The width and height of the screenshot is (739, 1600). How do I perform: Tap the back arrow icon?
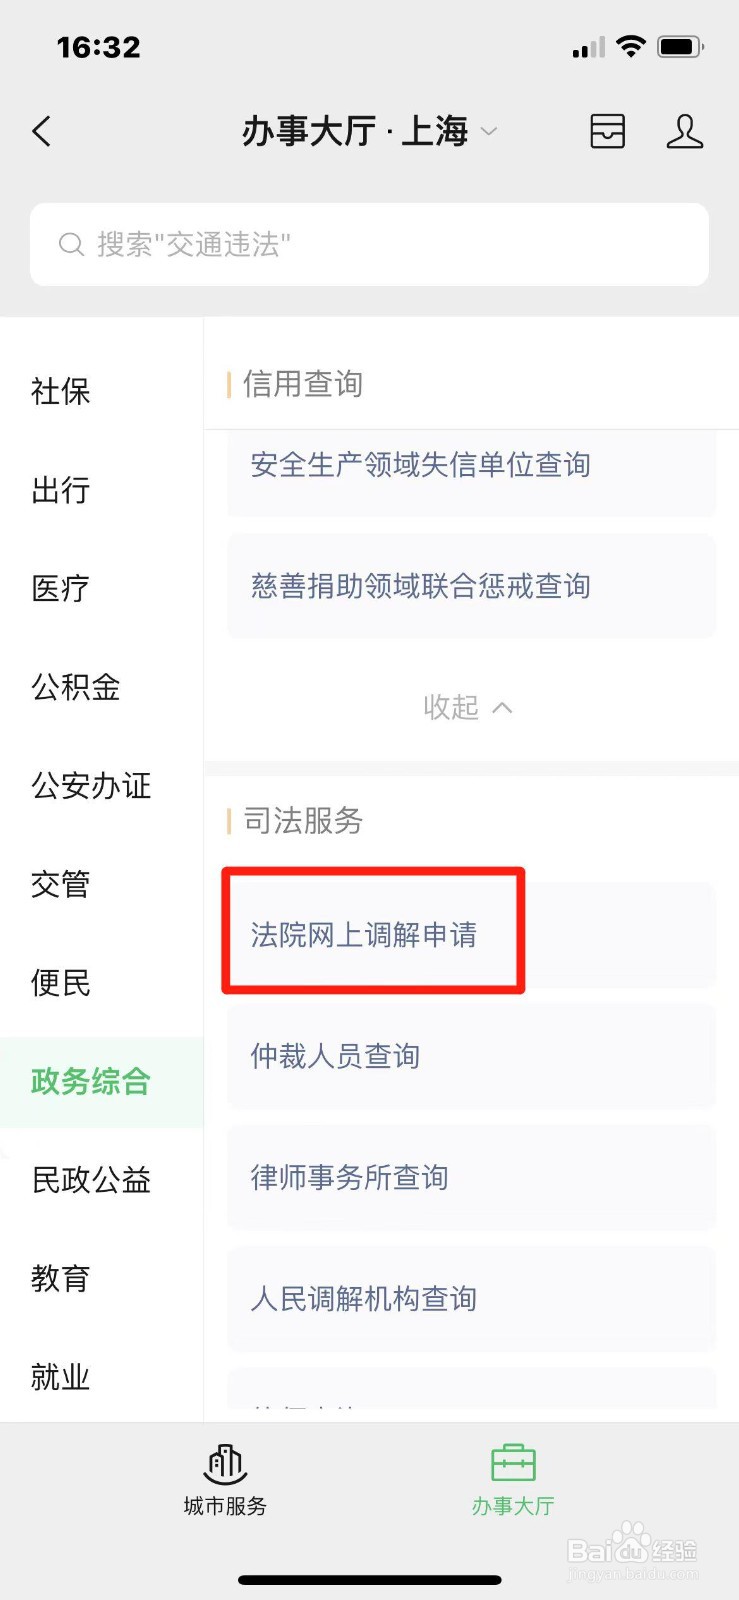pos(41,131)
